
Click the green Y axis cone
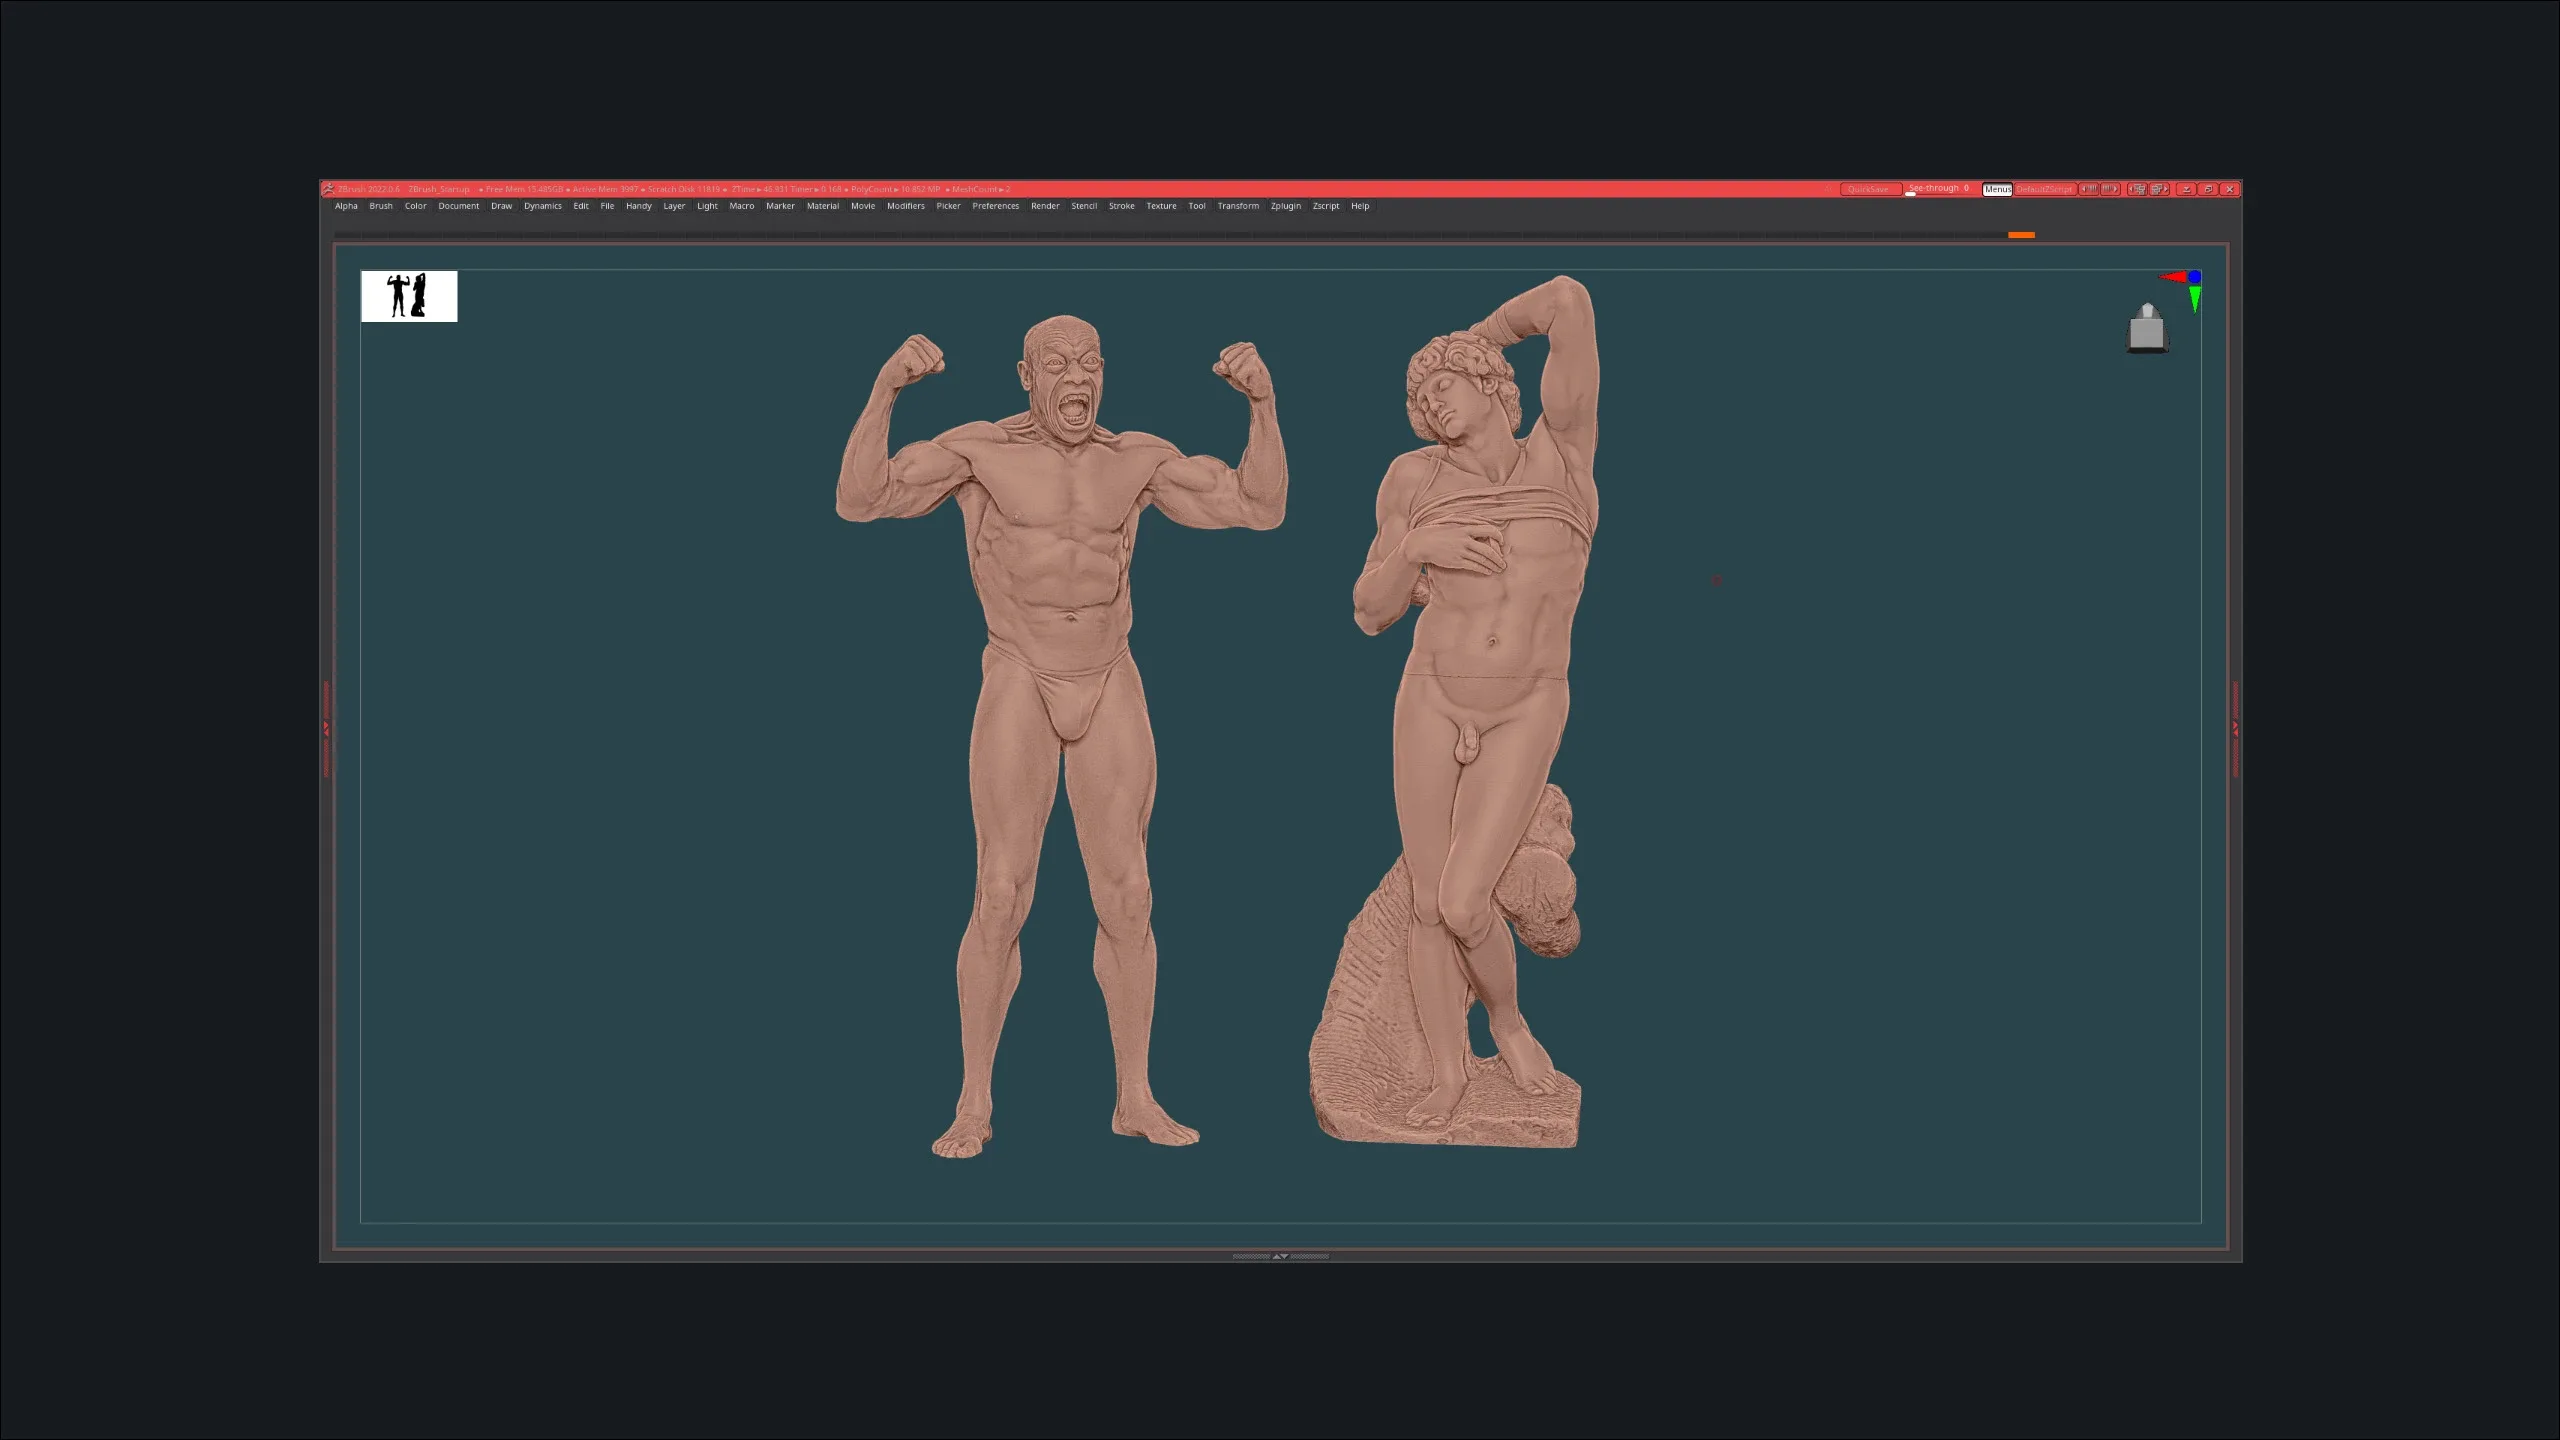(x=2195, y=299)
